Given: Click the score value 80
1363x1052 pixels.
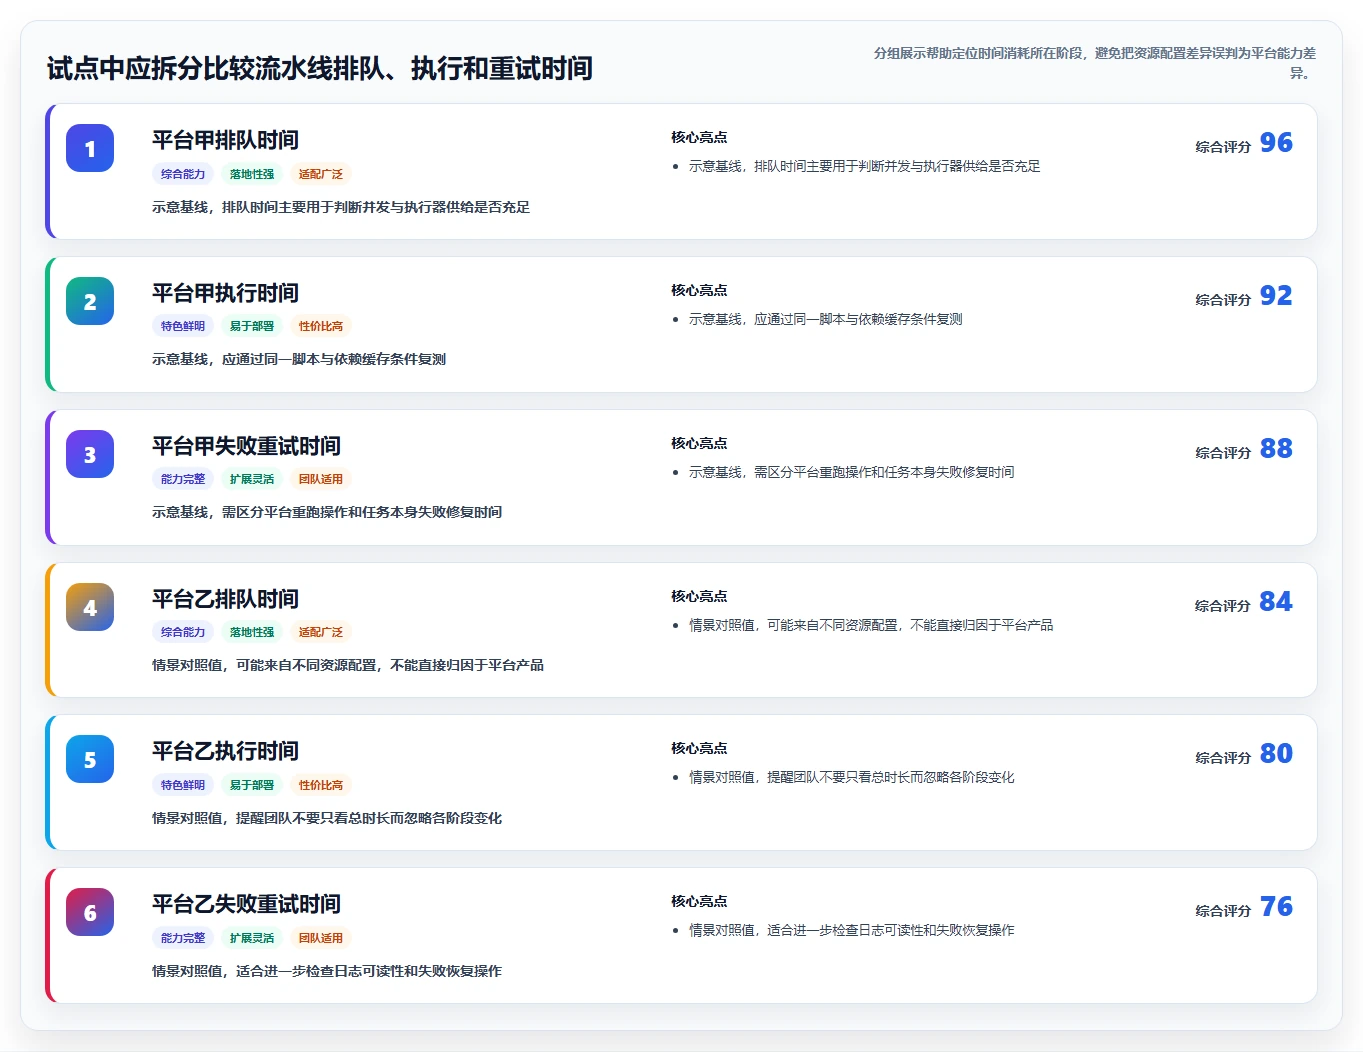Looking at the screenshot, I should coord(1276,754).
